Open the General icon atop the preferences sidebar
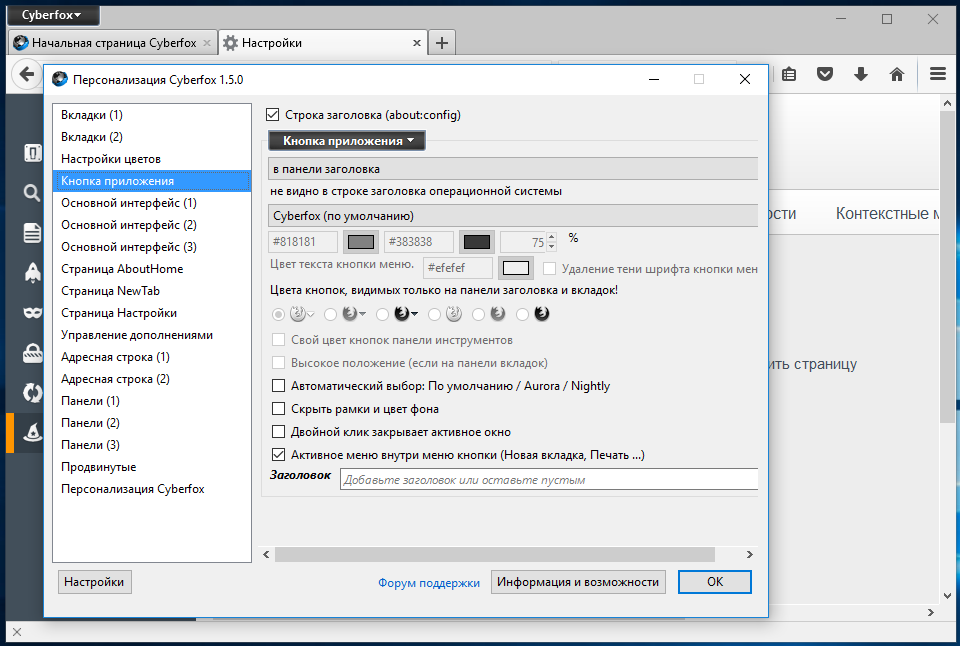Screen dimensions: 960x646 [32, 153]
